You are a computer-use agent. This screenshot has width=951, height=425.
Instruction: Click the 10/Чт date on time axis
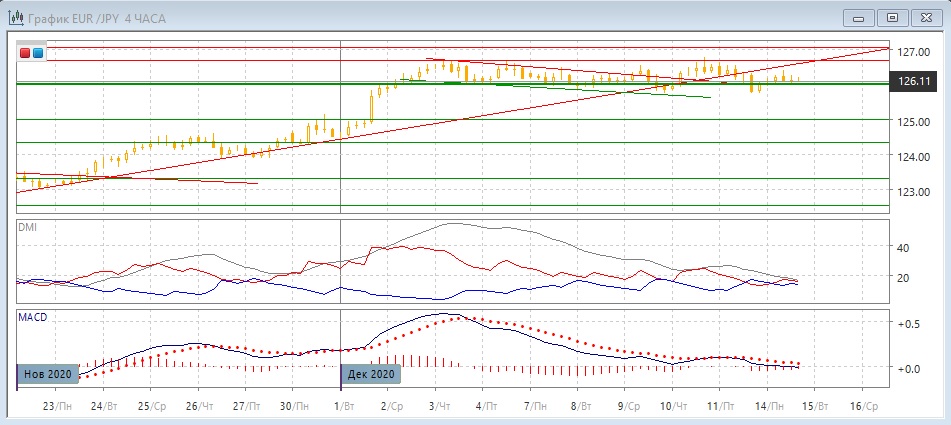point(673,407)
